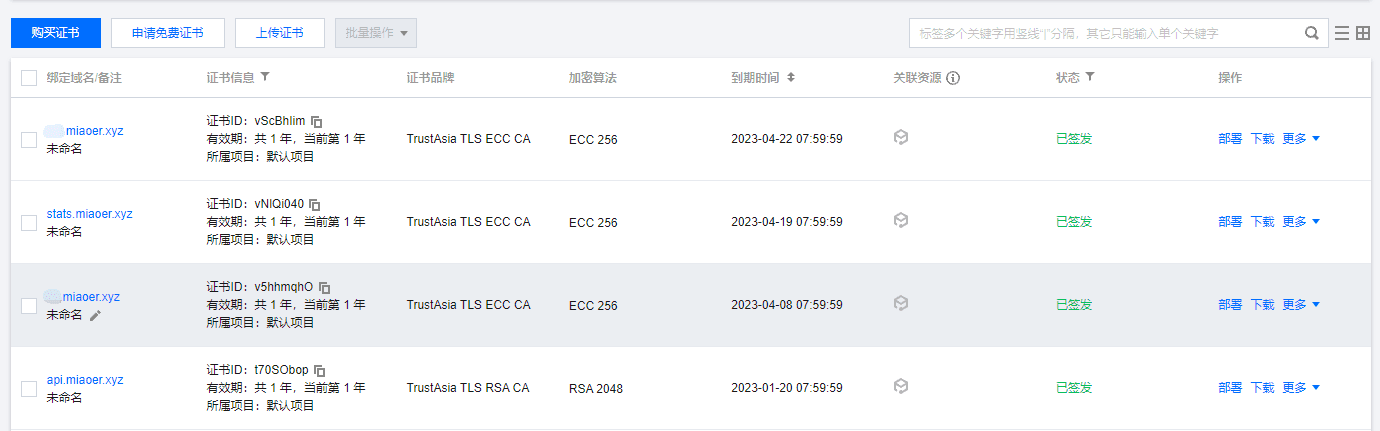The image size is (1380, 431).
Task: Filter the 状态 column
Action: [x=1089, y=77]
